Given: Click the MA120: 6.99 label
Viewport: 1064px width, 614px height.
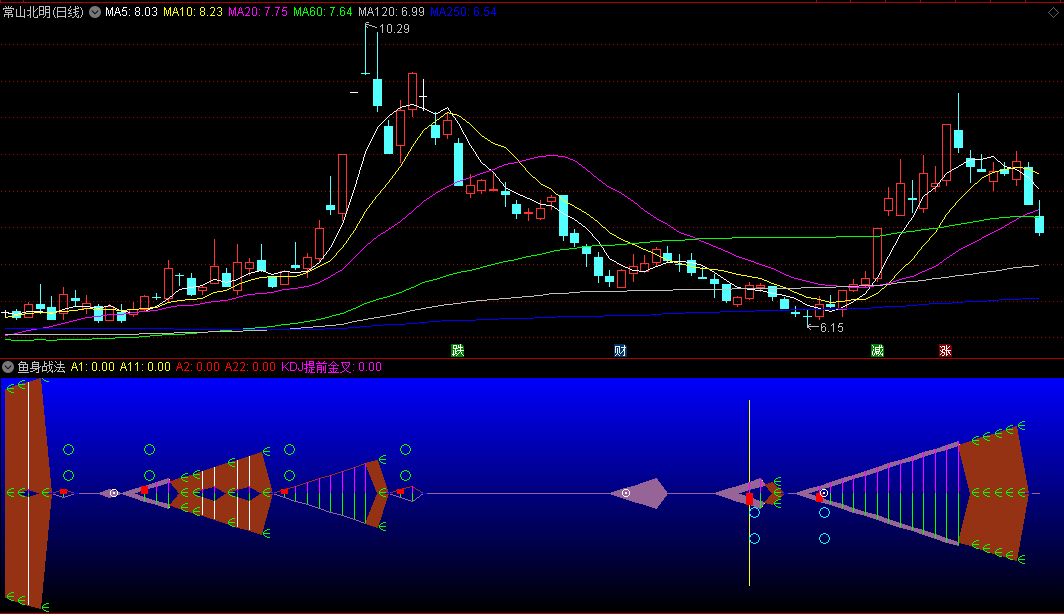Looking at the screenshot, I should tap(392, 12).
